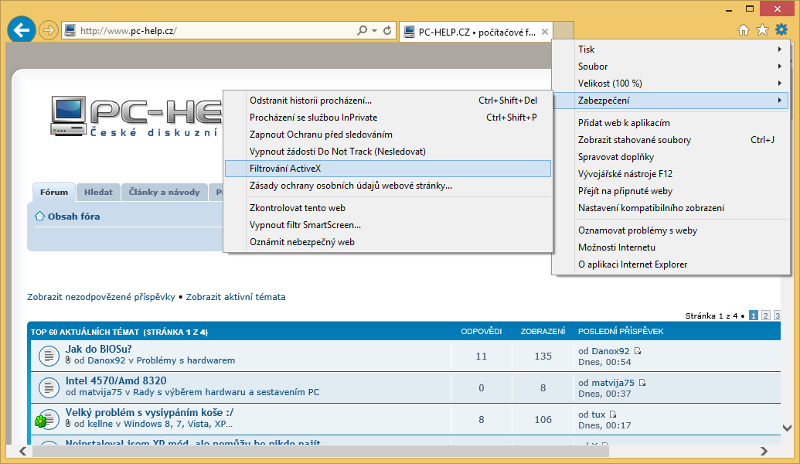Turn off SmartScreen filter menu item
This screenshot has height=464, width=800.
click(305, 225)
